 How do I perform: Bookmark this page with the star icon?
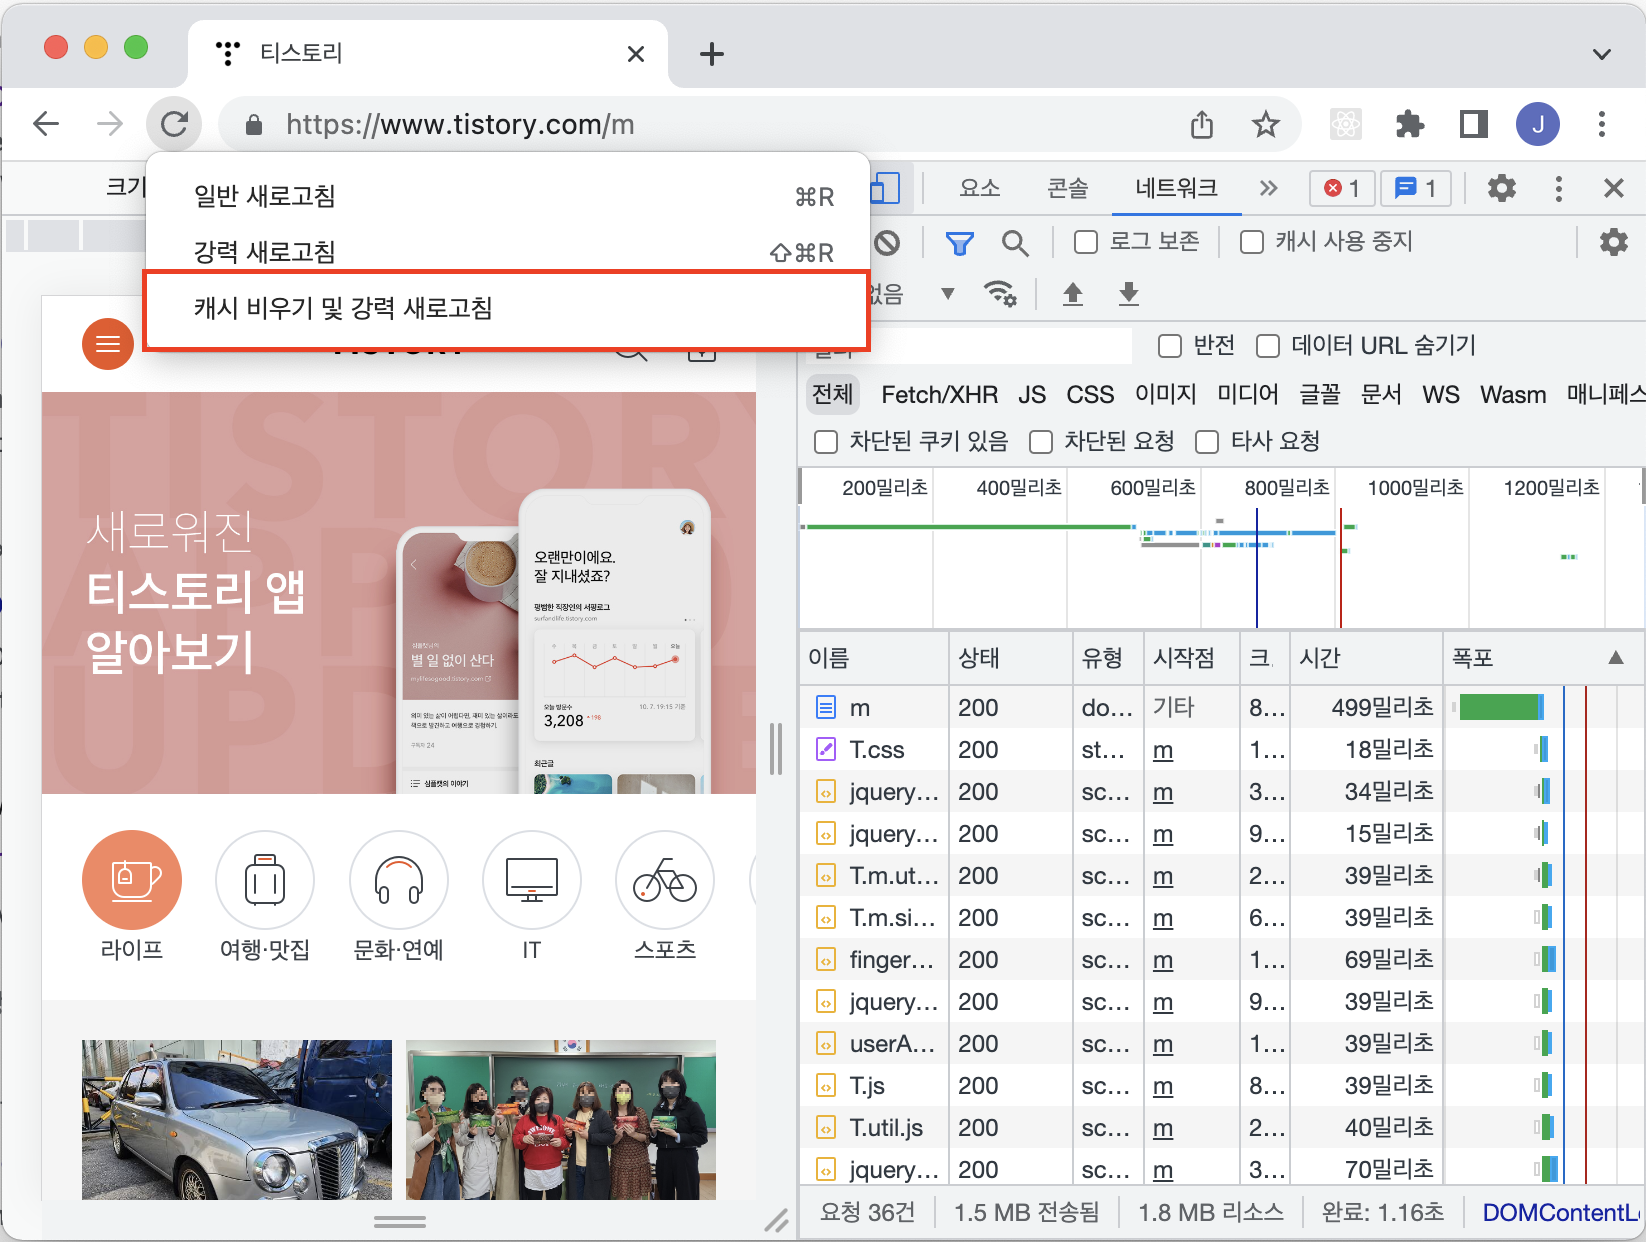tap(1266, 124)
